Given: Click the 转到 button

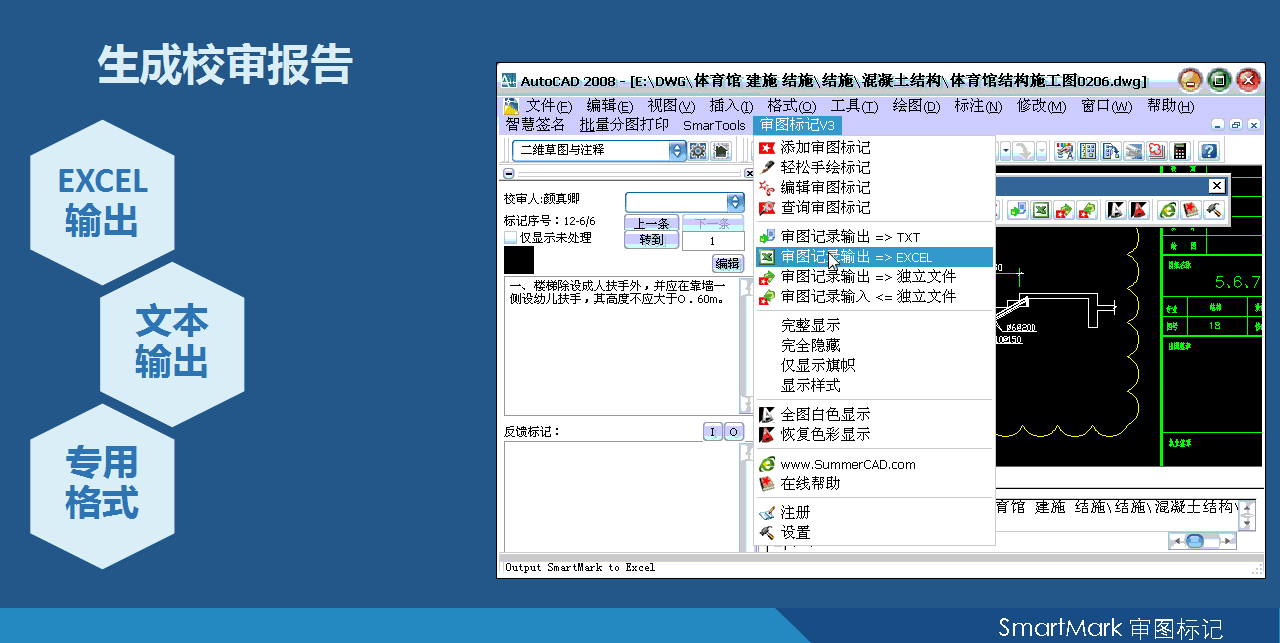Looking at the screenshot, I should [x=651, y=240].
